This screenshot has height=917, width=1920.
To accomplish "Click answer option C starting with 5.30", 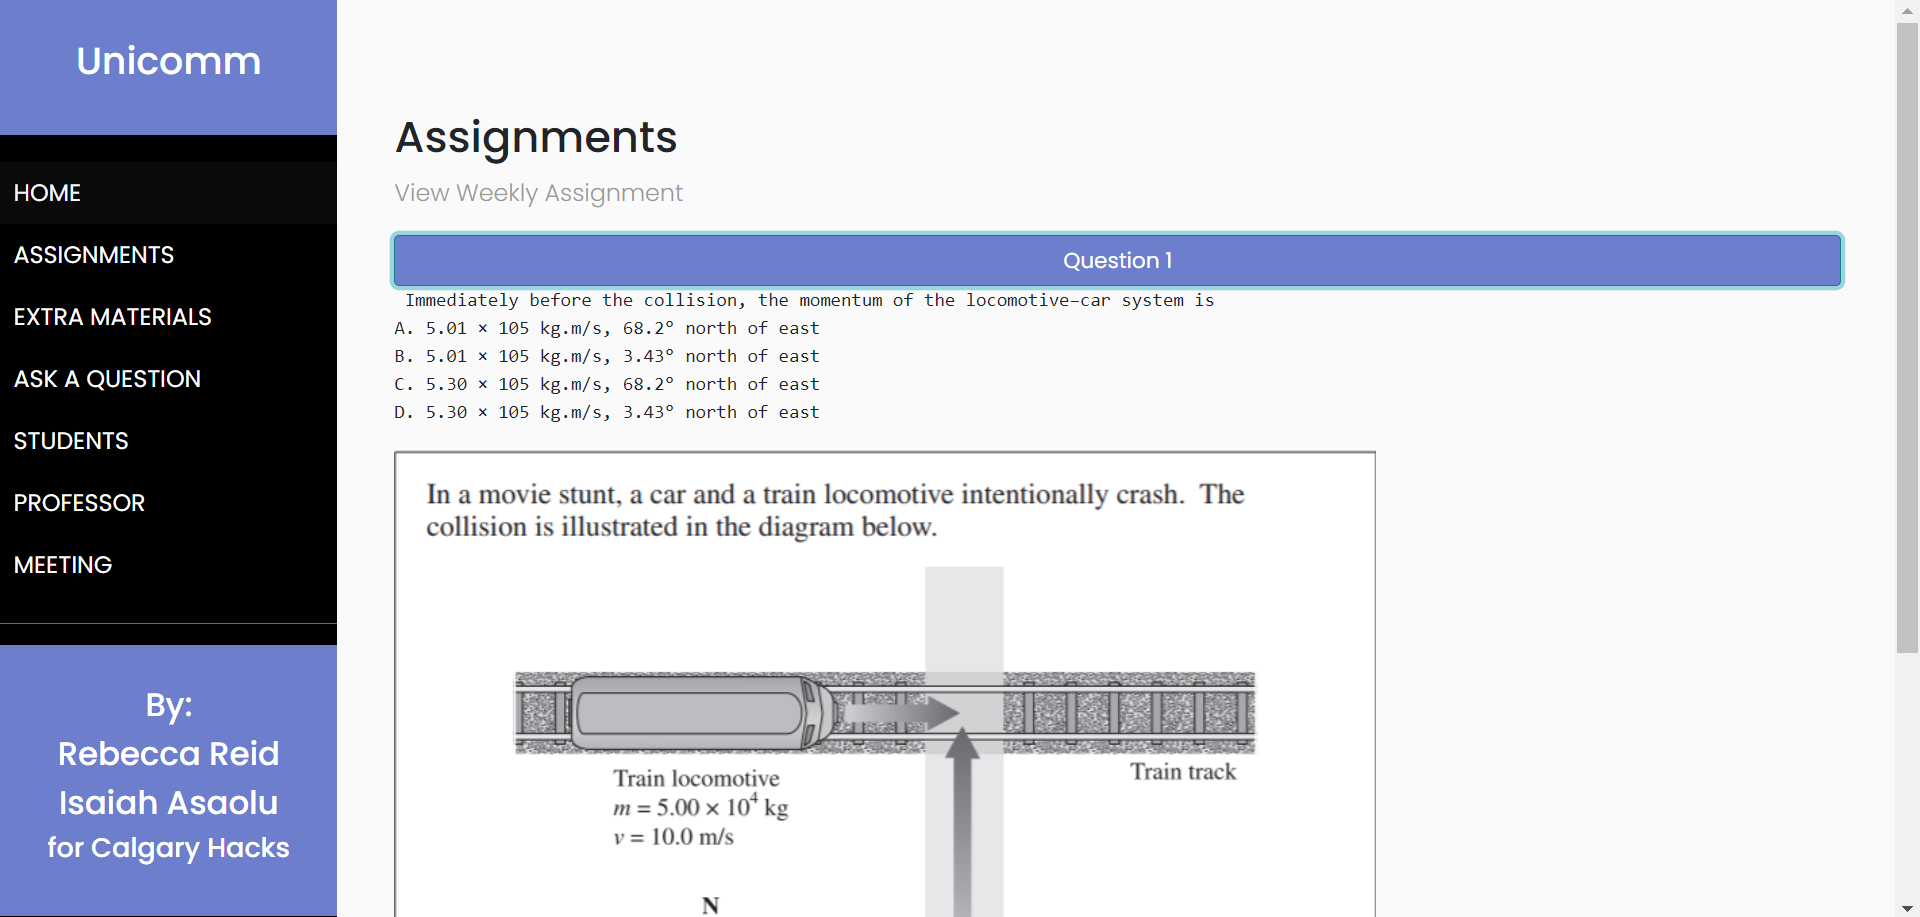I will (606, 384).
